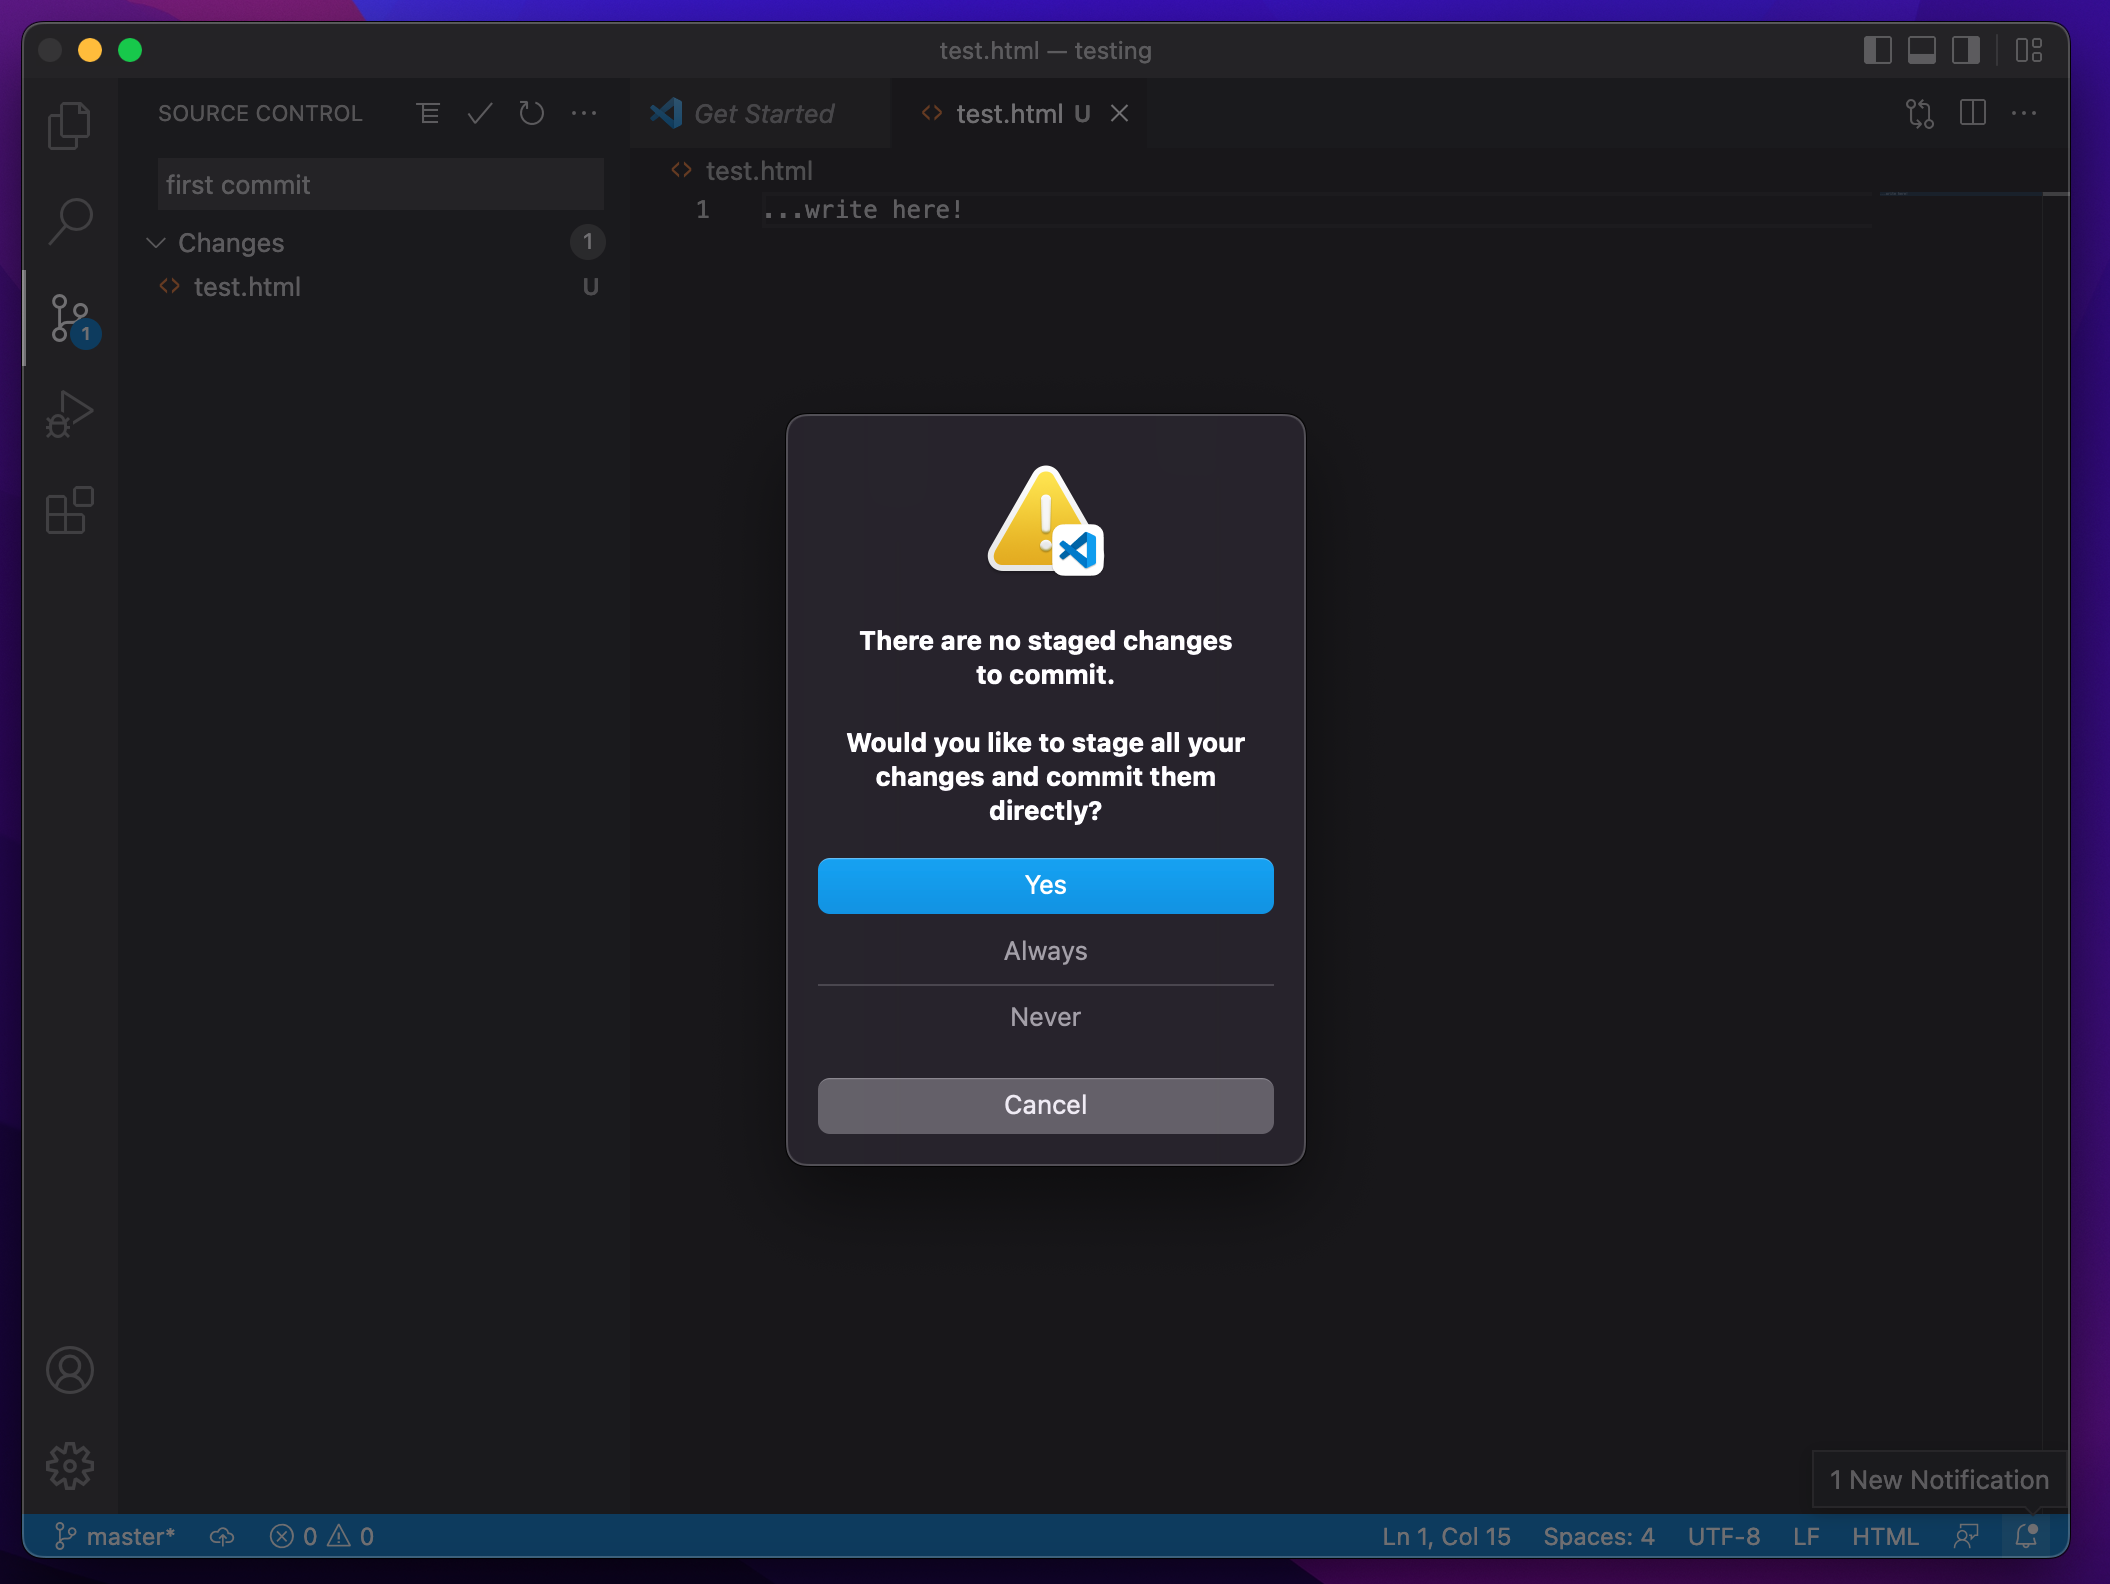Image resolution: width=2110 pixels, height=1584 pixels.
Task: Toggle primary side bar layout button
Action: (1877, 50)
